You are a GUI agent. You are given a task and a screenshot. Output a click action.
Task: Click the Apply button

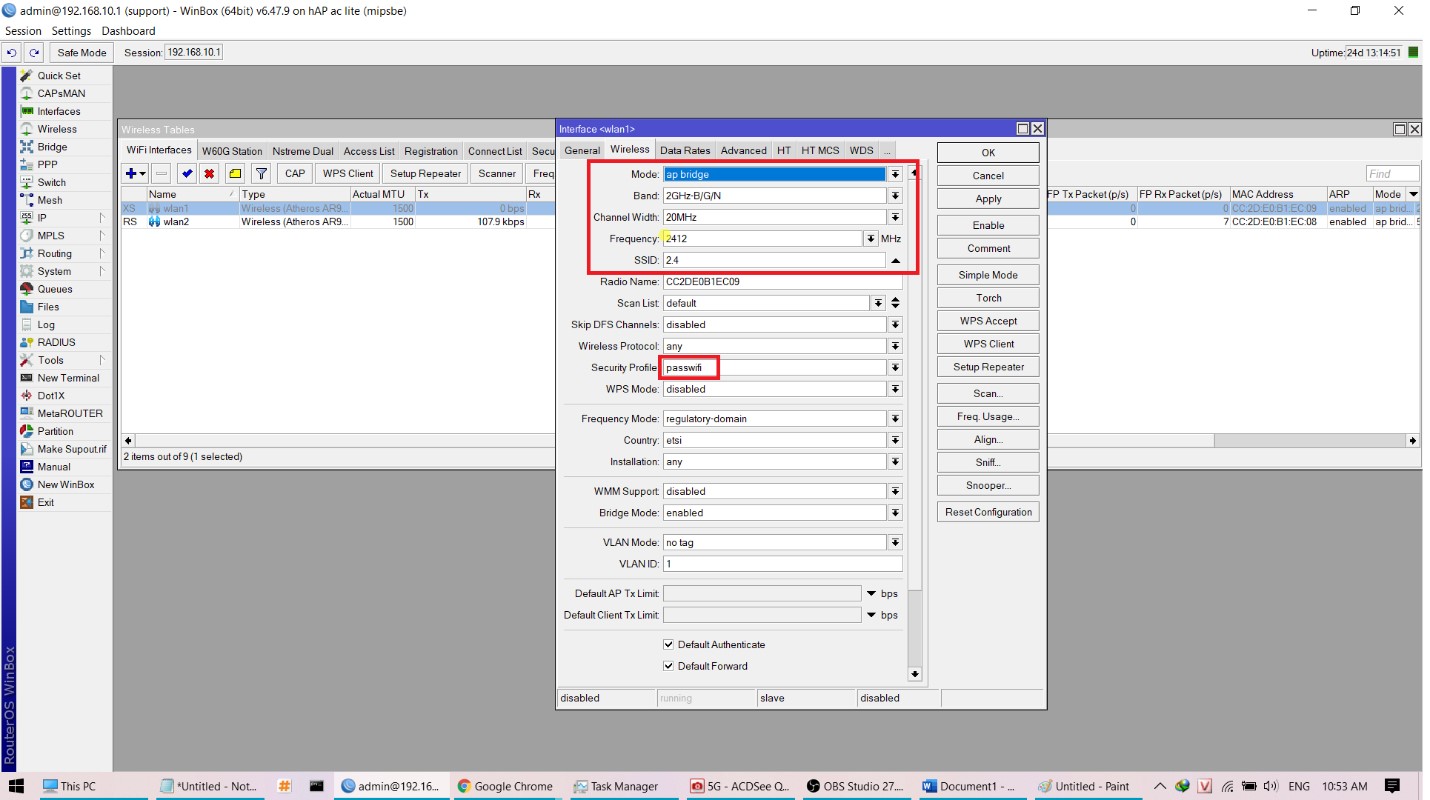[x=988, y=199]
